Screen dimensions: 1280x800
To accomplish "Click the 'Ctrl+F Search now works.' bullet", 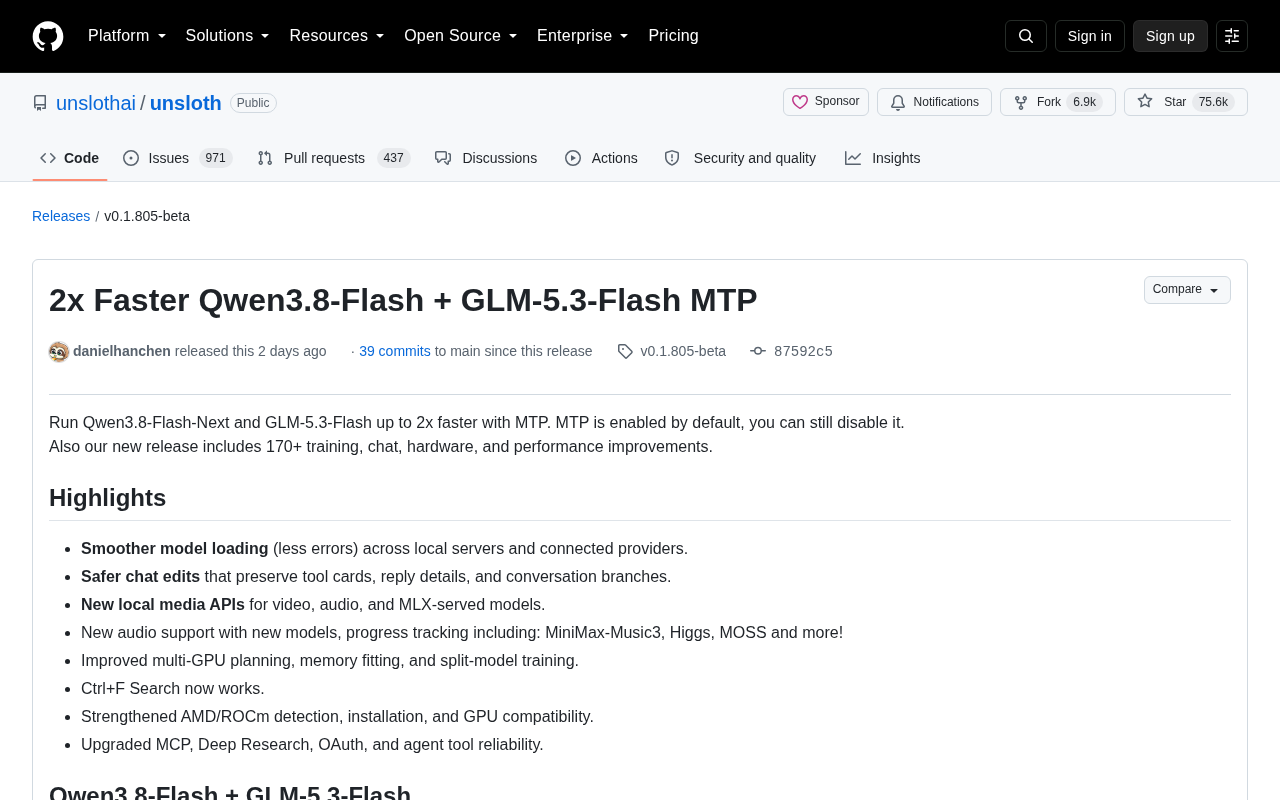I will [173, 688].
